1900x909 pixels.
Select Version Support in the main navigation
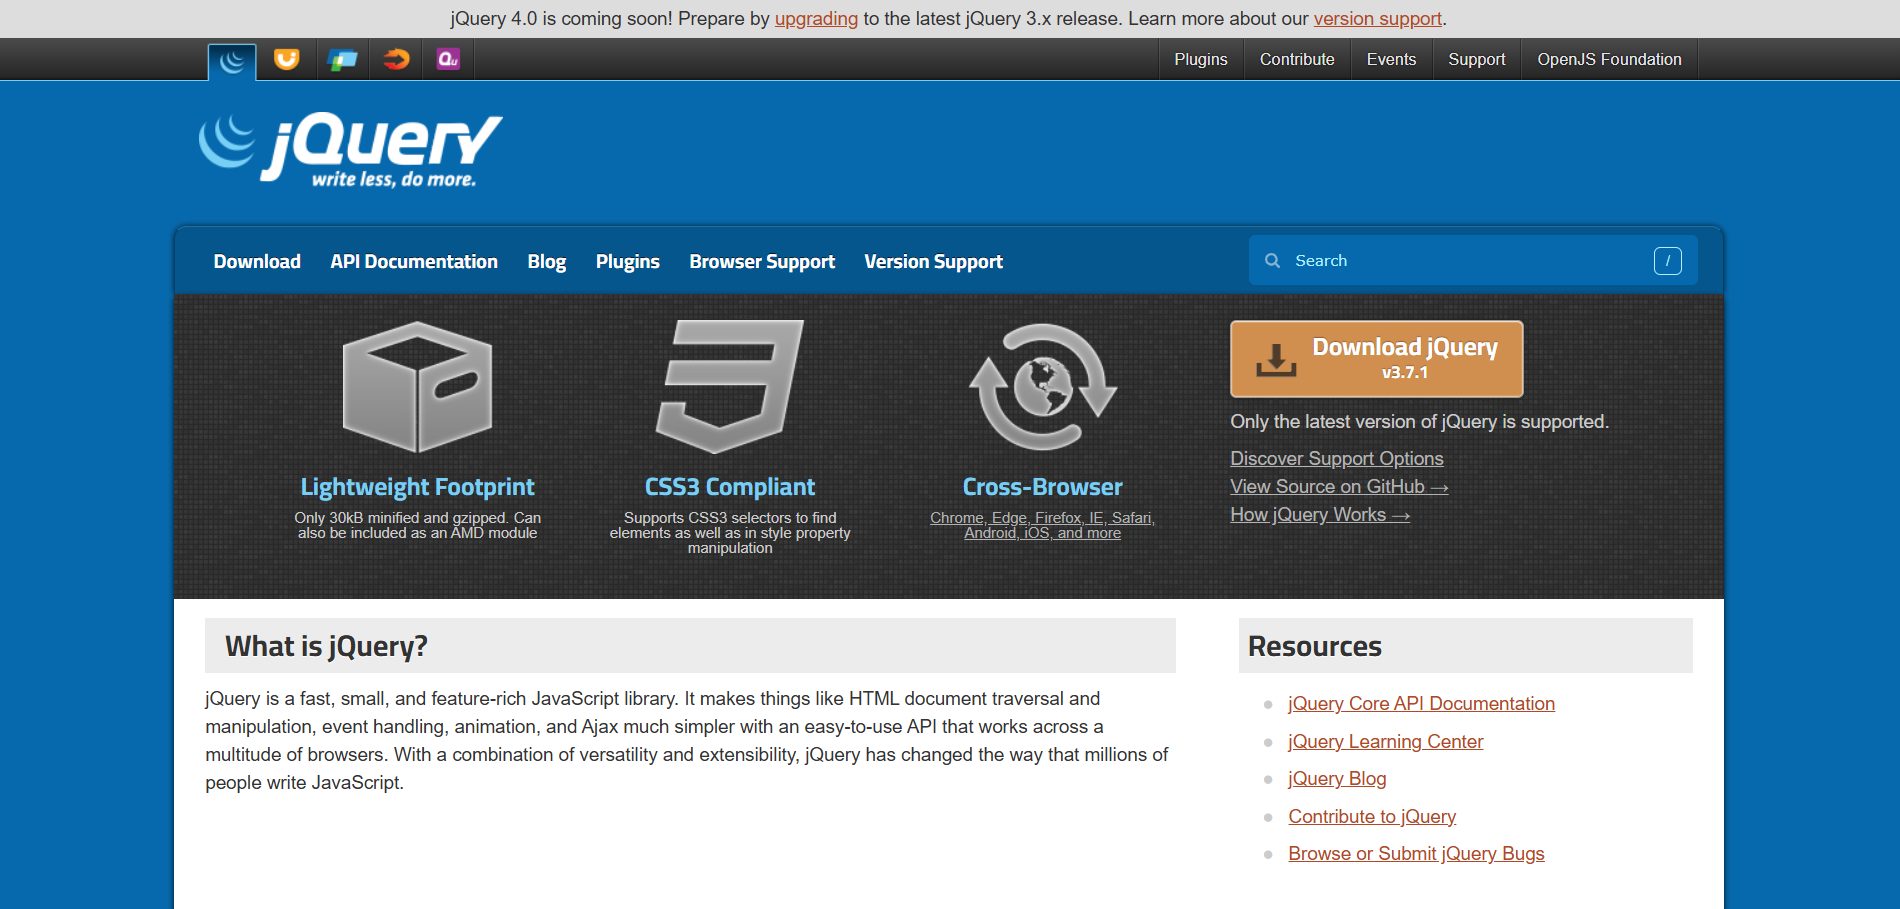coord(933,262)
